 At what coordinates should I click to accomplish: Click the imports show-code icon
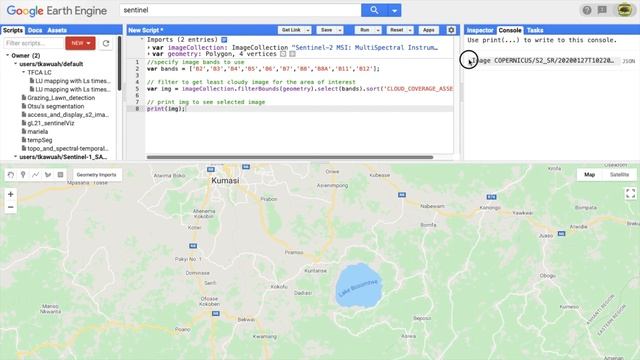click(x=224, y=40)
